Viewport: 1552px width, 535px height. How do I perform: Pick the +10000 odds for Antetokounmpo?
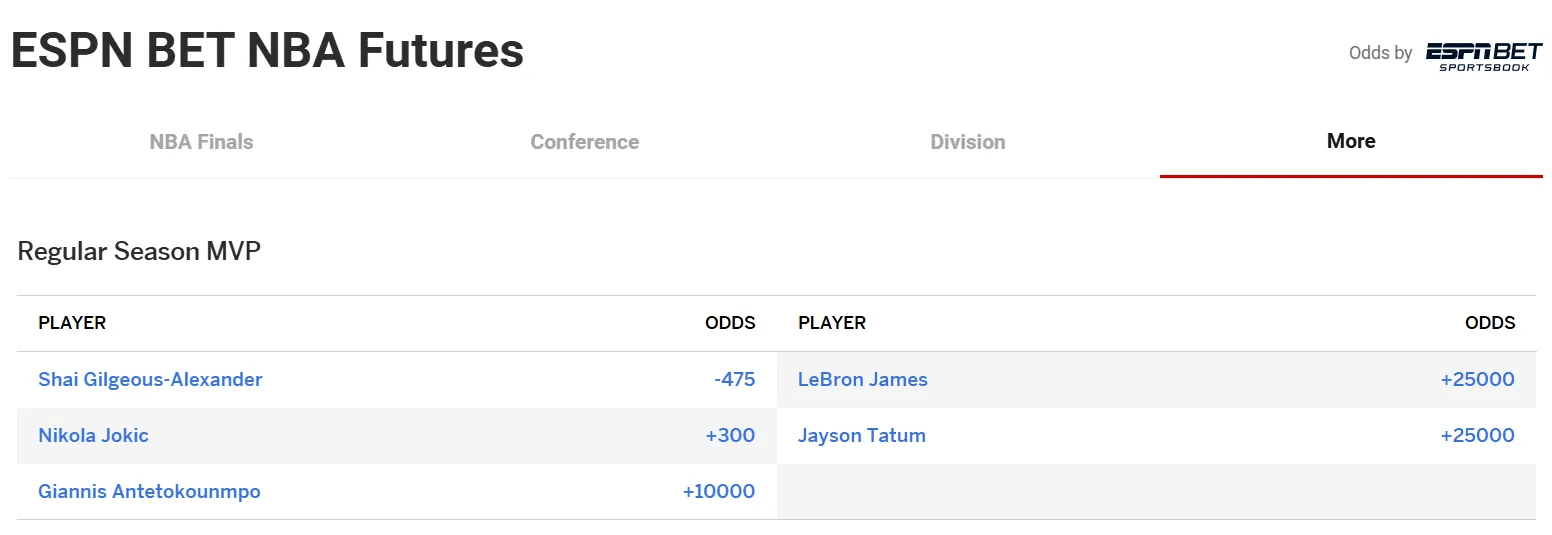pos(719,492)
